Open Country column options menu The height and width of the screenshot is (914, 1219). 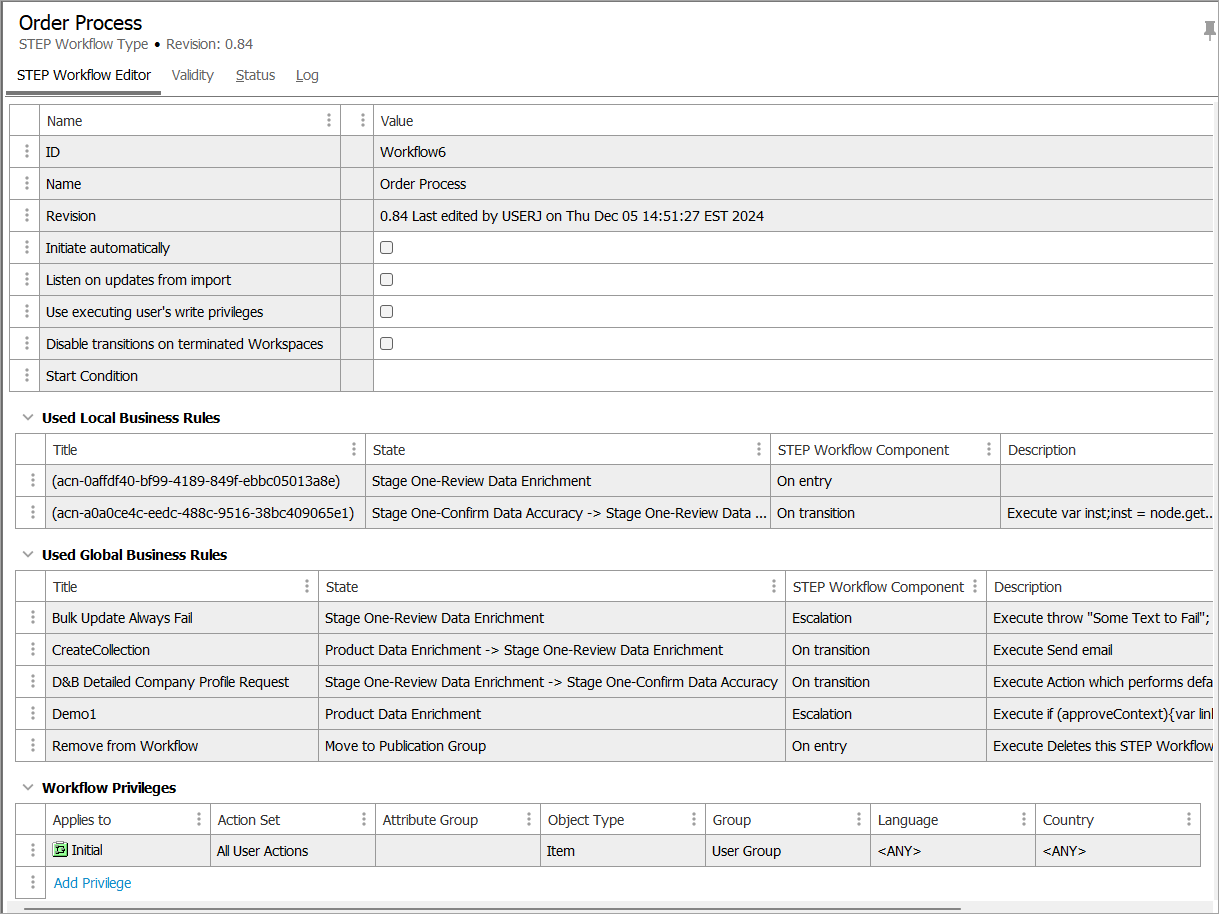(x=1188, y=820)
